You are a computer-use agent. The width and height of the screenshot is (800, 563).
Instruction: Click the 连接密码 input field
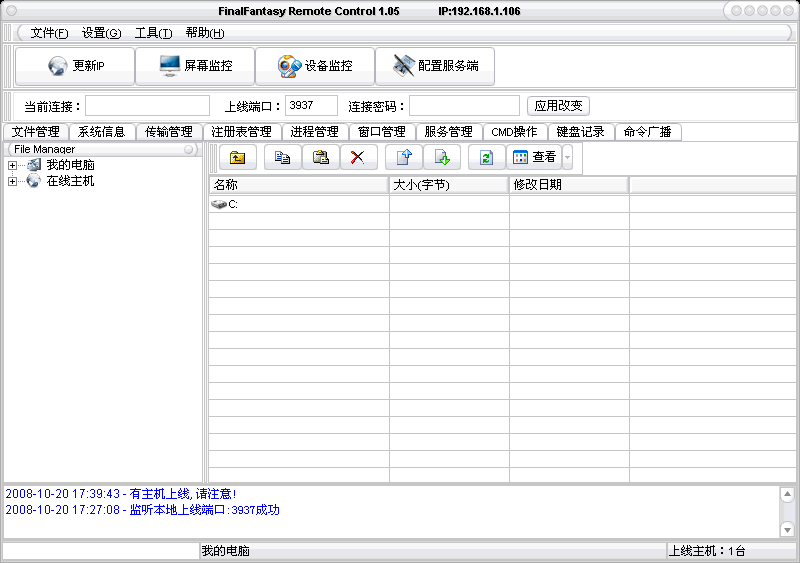coord(464,106)
